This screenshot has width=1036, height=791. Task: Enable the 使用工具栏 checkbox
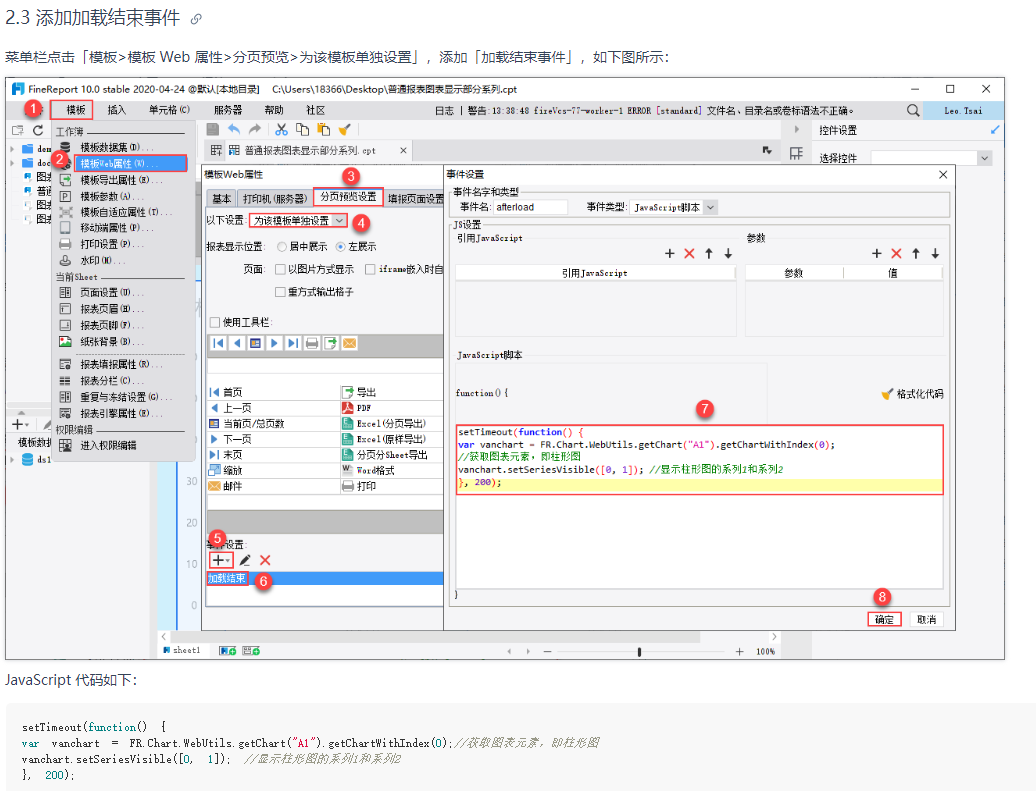215,322
